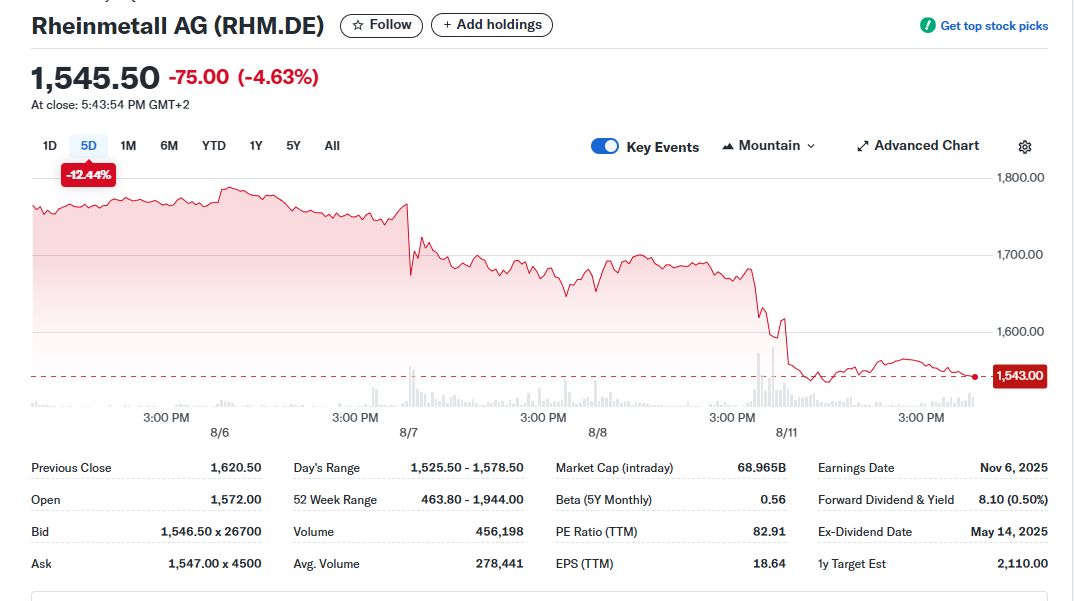
Task: Switch to the 1M range tab
Action: (x=128, y=146)
